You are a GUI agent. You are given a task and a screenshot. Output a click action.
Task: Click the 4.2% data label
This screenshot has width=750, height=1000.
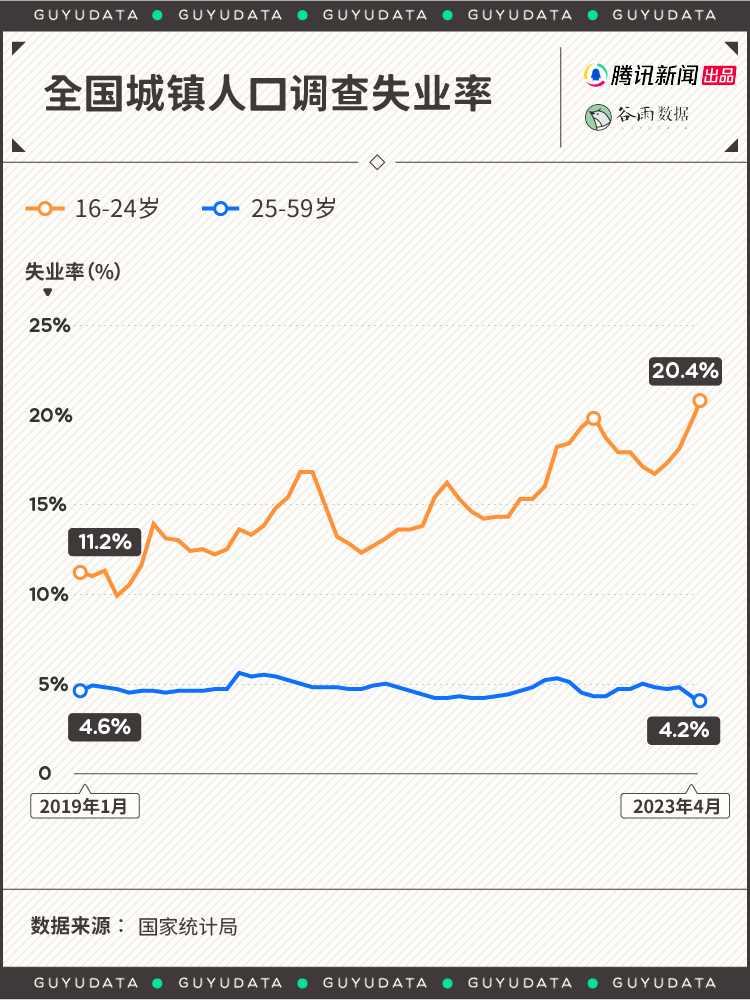684,730
